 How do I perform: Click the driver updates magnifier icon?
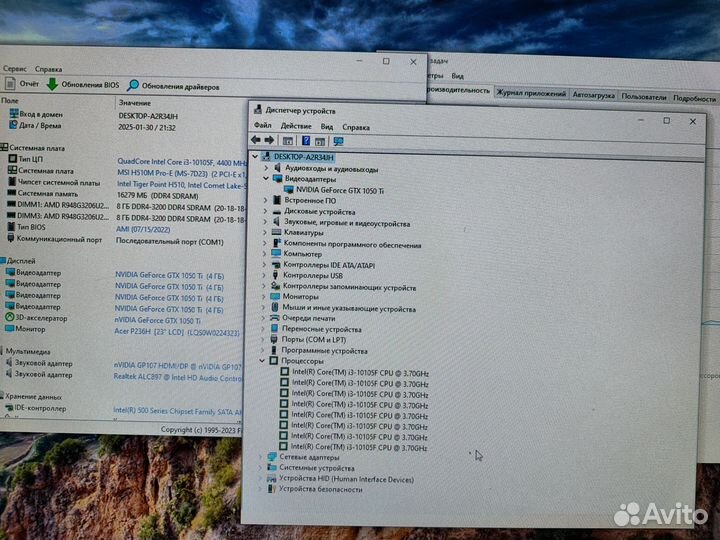(x=133, y=86)
